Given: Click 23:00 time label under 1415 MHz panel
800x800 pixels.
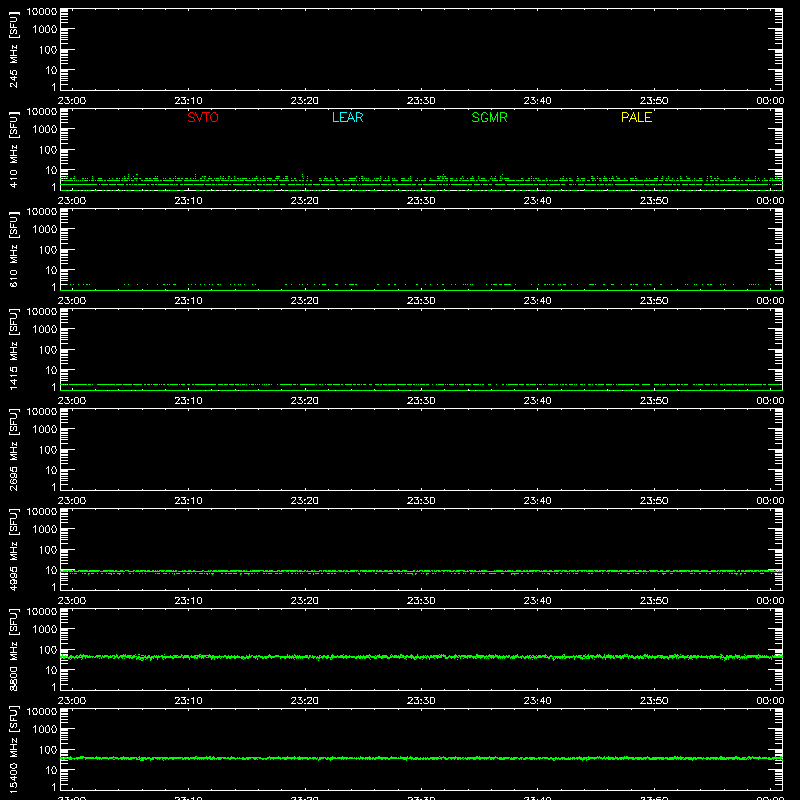Looking at the screenshot, I should point(72,401).
